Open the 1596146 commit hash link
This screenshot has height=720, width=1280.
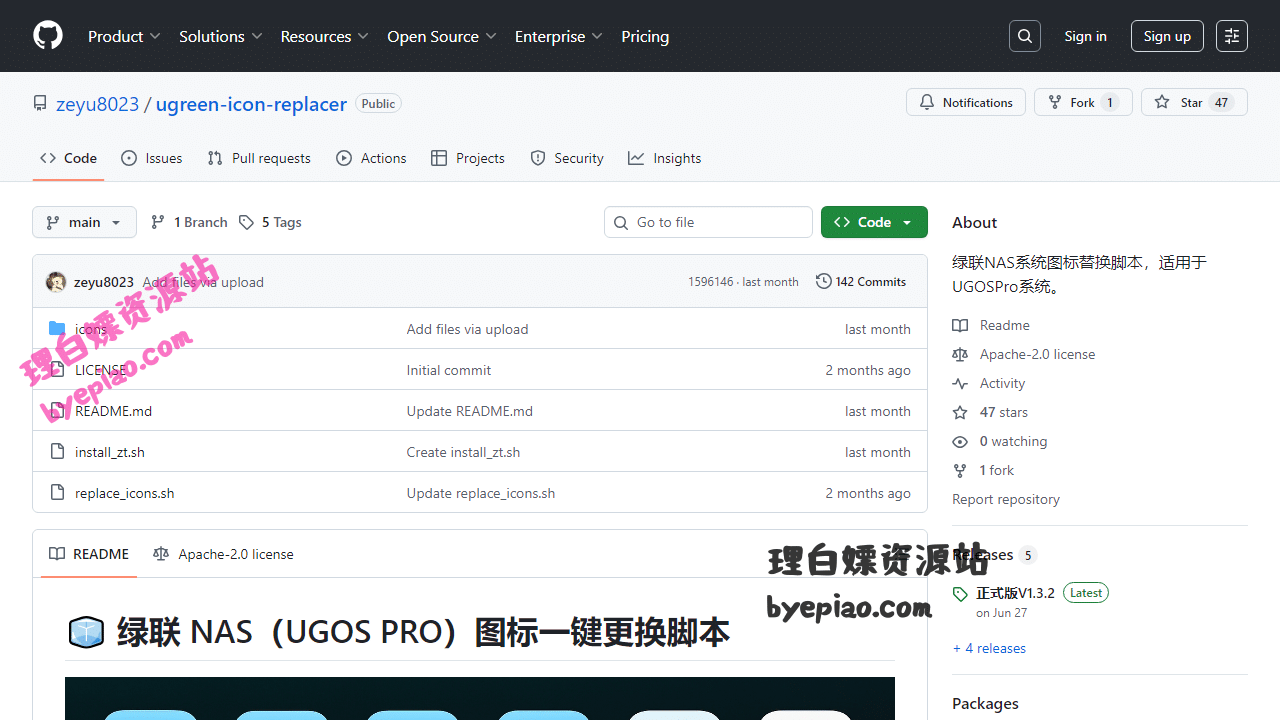710,282
